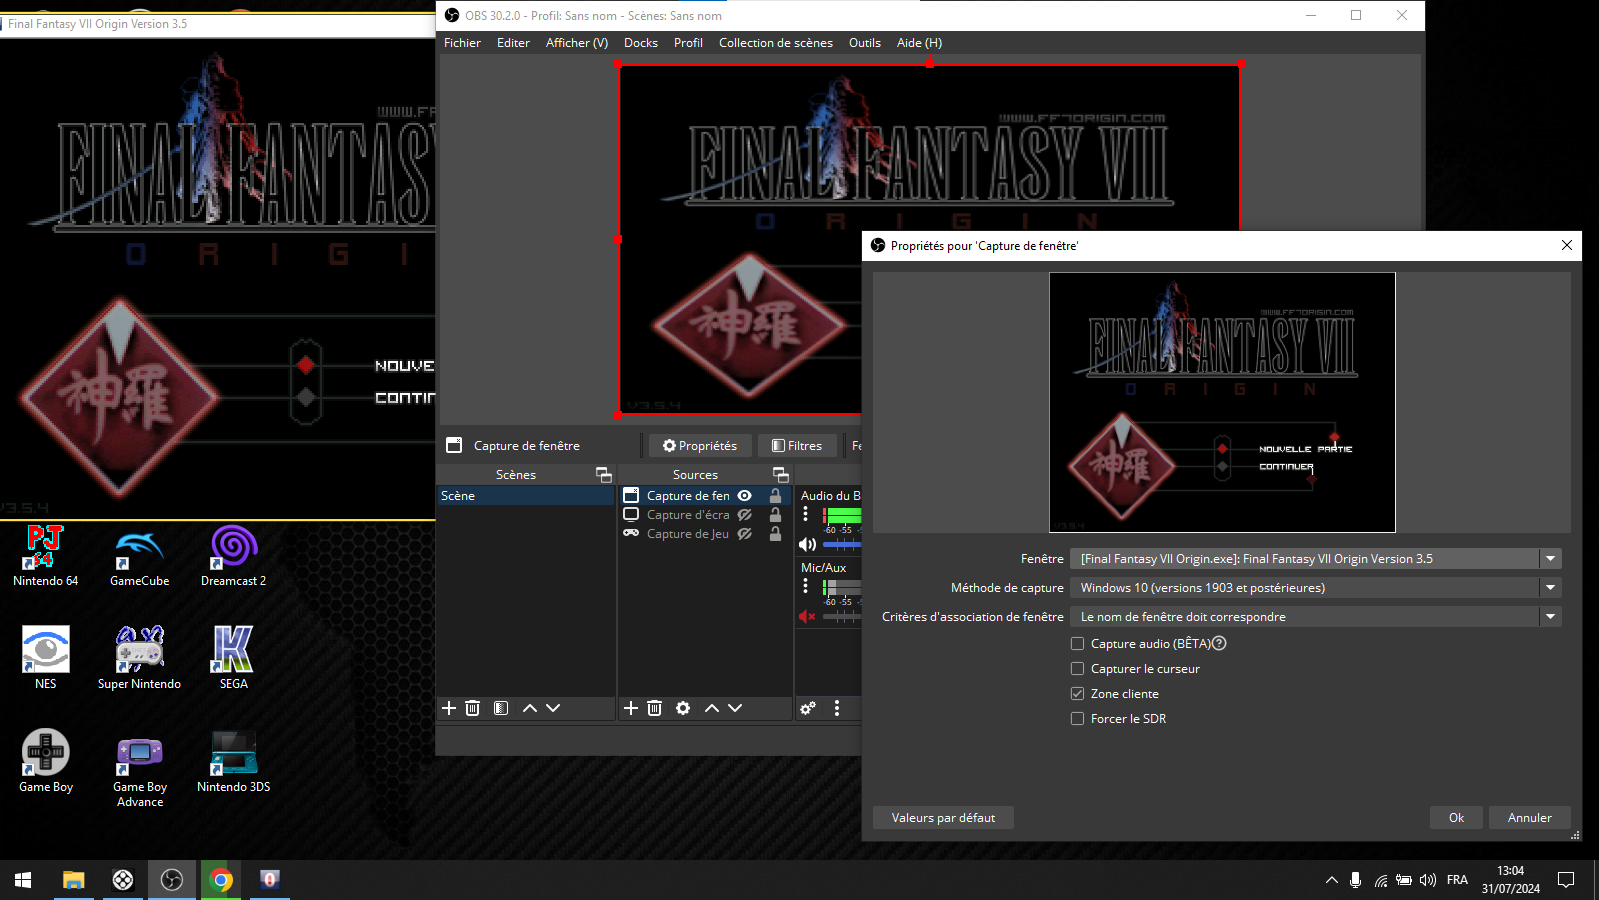The width and height of the screenshot is (1599, 900).
Task: Open advanced audio properties gears icon
Action: pos(808,708)
